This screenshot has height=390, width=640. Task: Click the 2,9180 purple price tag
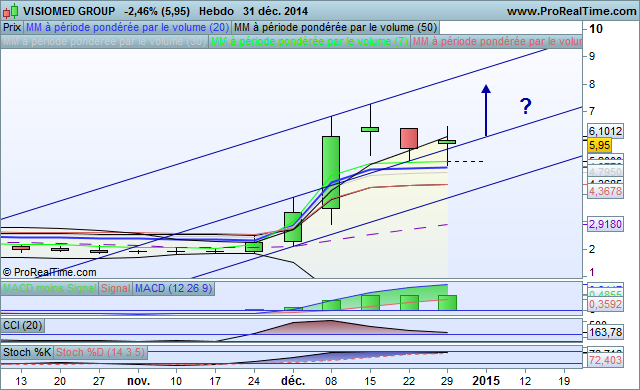605,224
